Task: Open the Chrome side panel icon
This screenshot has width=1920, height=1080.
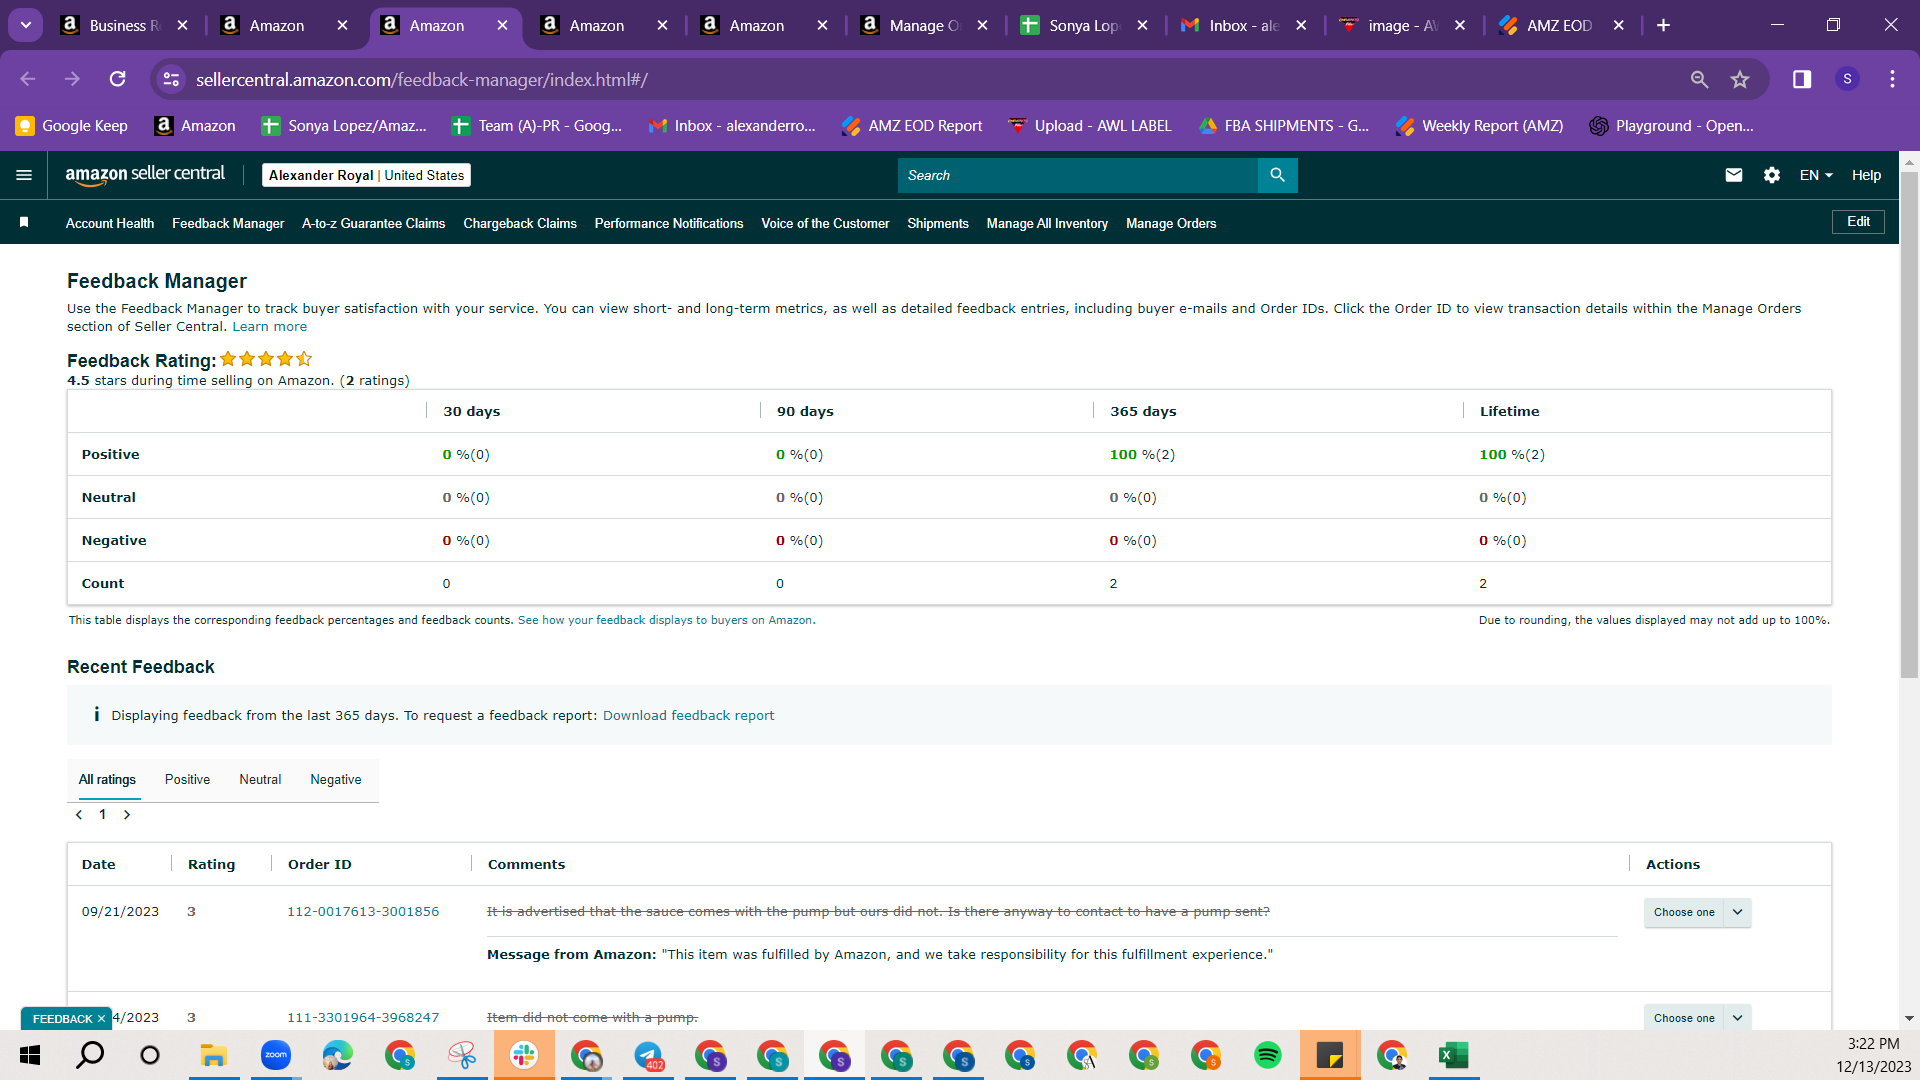Action: [x=1802, y=79]
